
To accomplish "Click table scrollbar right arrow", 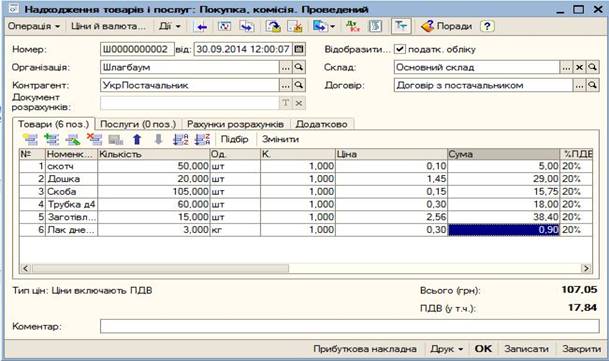I will pos(586,268).
